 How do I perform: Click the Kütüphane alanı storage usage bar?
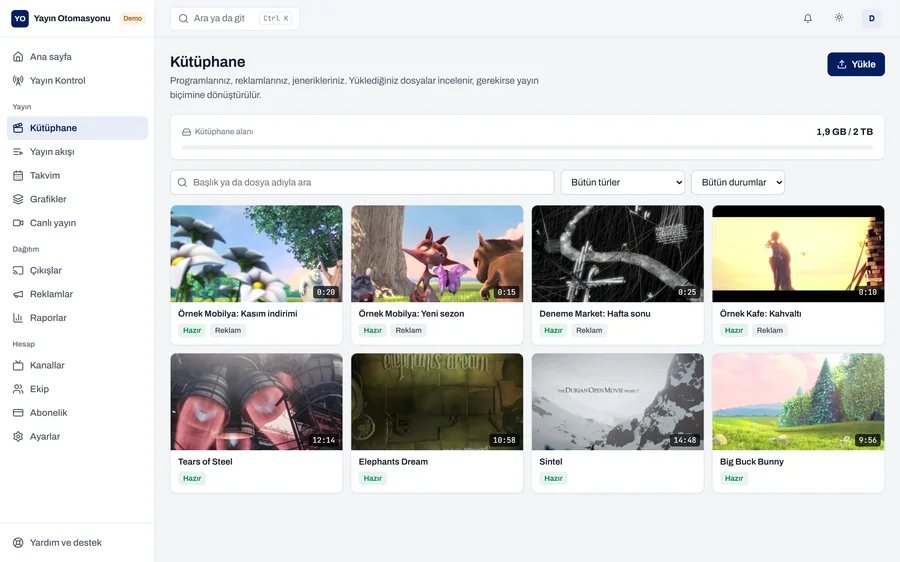[x=527, y=148]
